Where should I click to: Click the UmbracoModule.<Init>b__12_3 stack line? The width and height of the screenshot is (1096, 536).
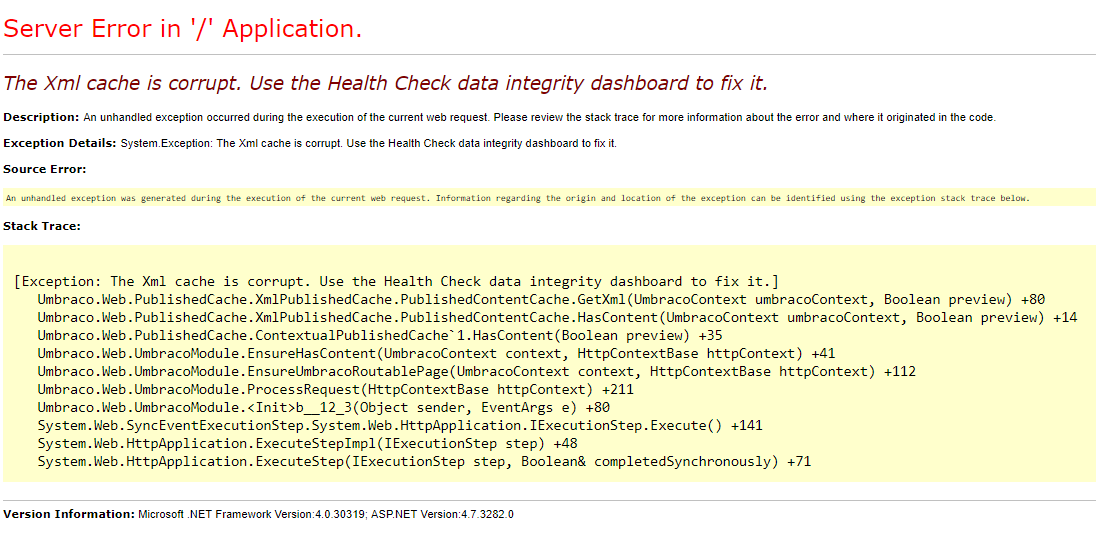(x=323, y=407)
